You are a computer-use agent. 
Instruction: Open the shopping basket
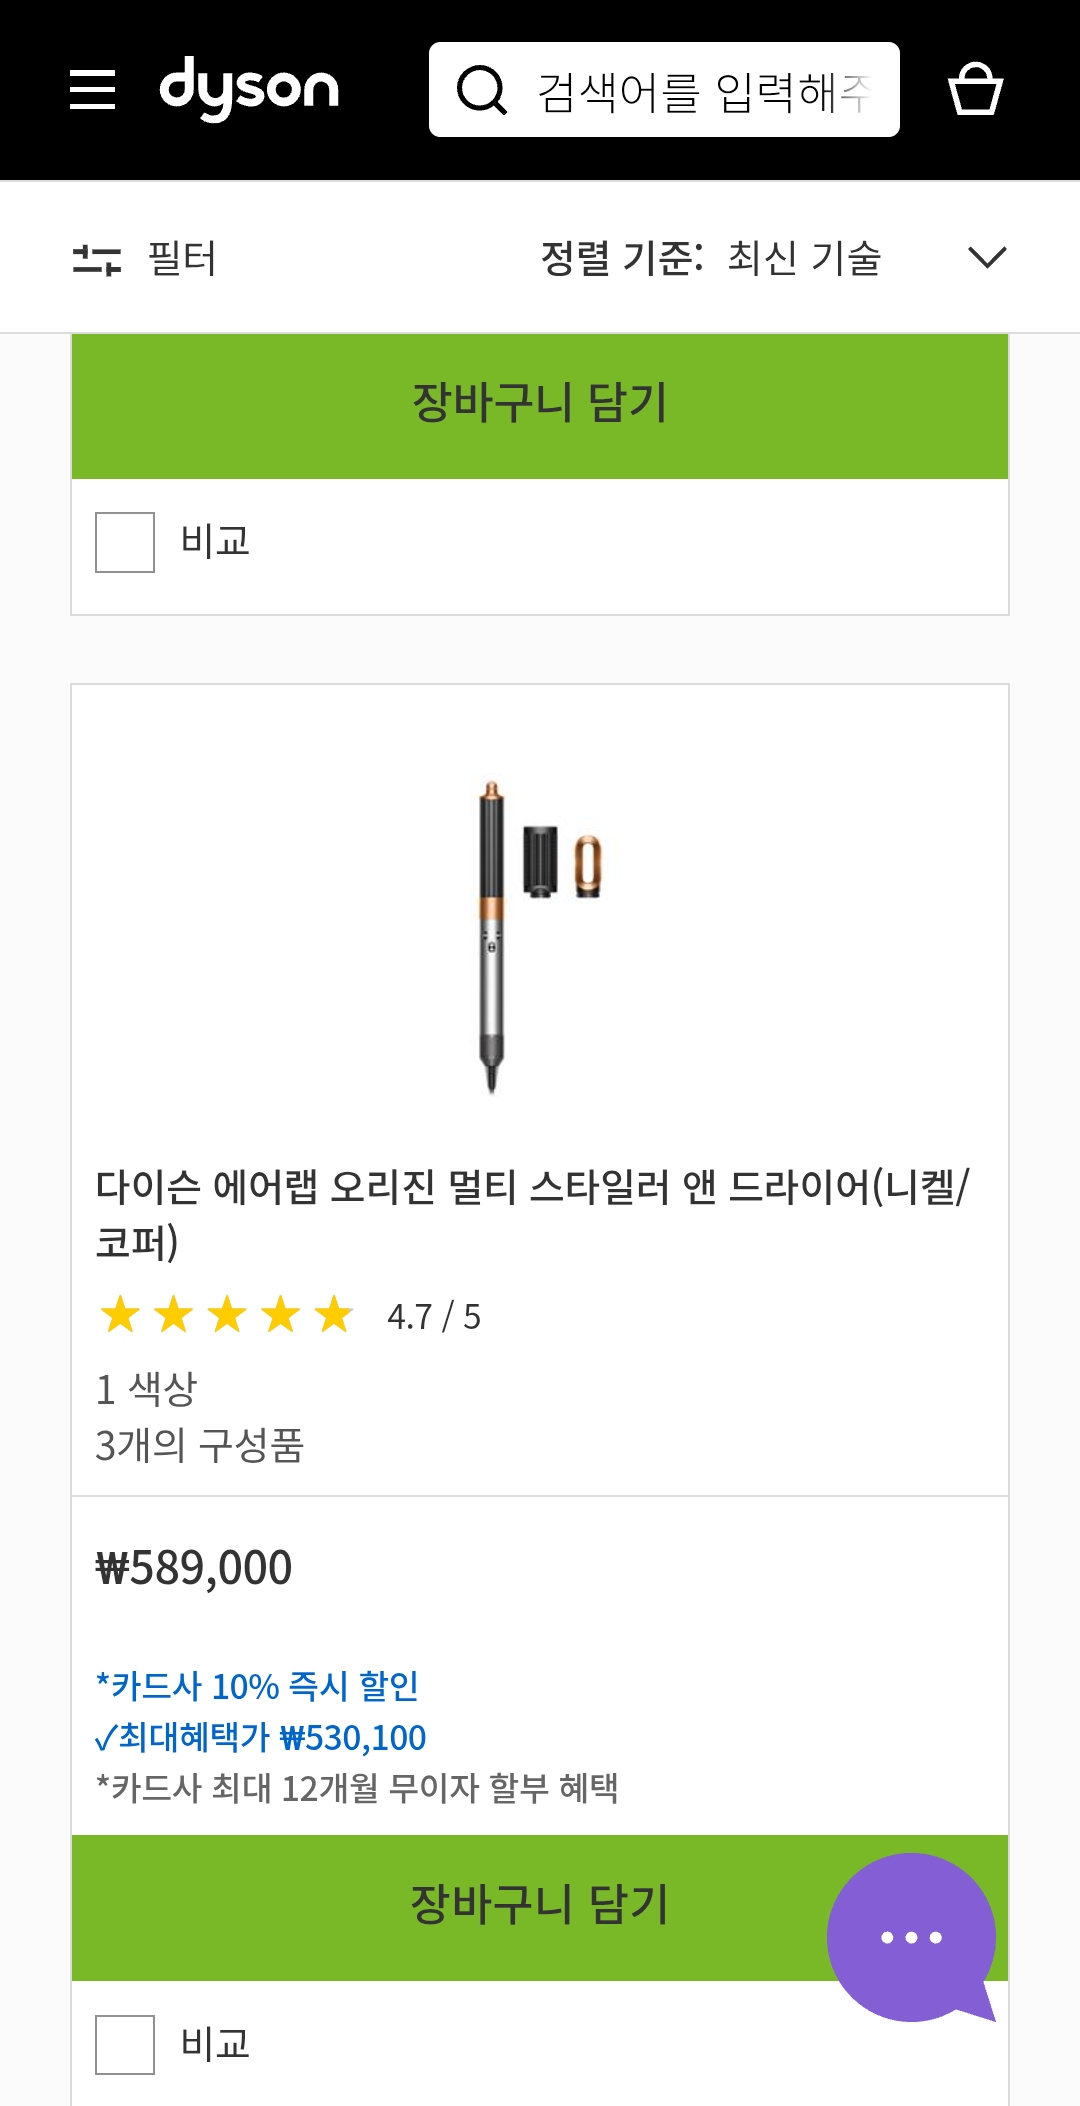(x=975, y=90)
